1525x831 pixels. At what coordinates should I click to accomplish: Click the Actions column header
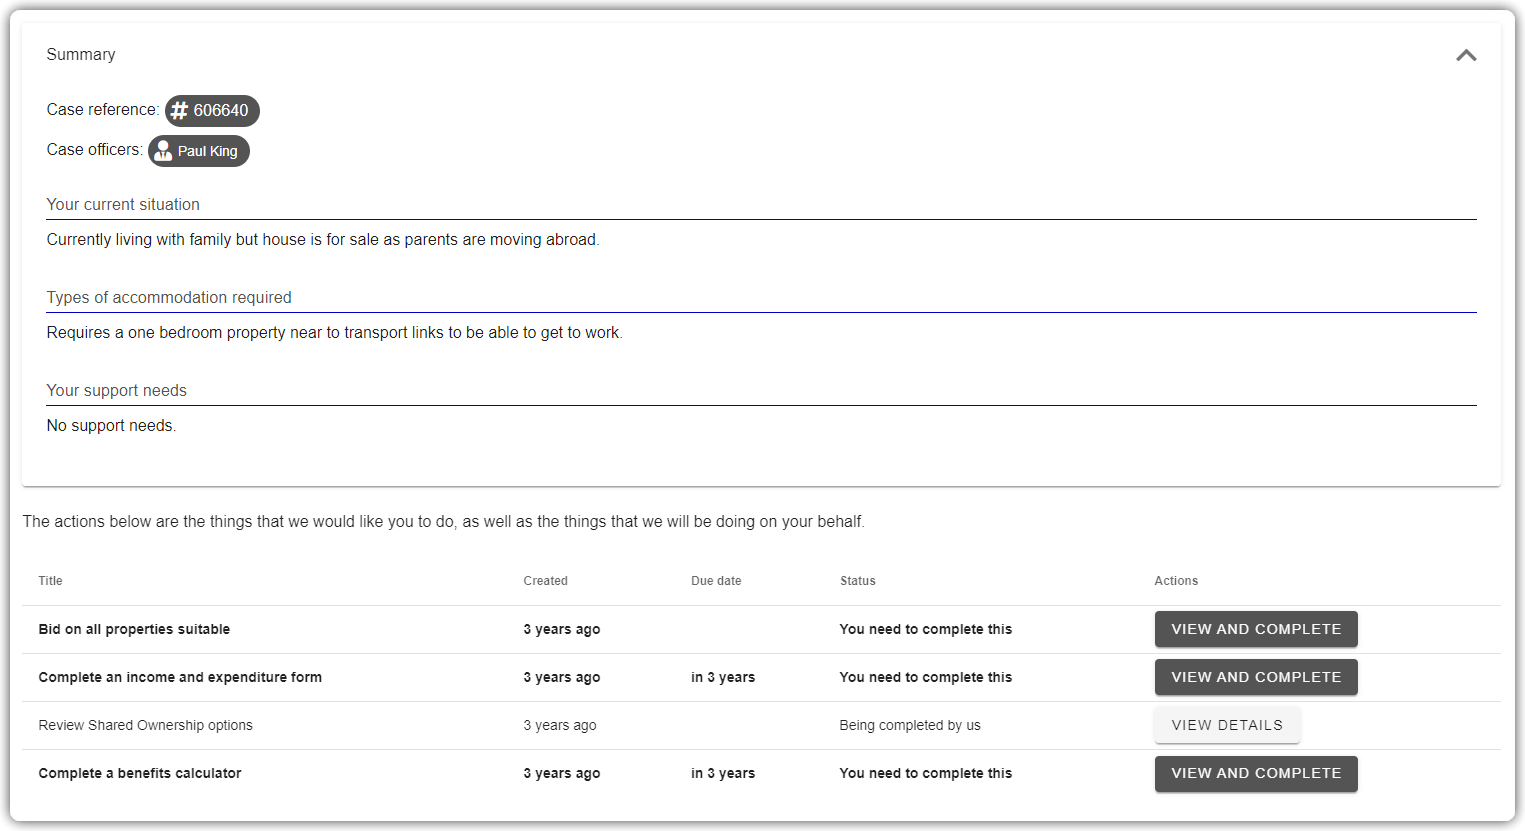click(x=1176, y=581)
